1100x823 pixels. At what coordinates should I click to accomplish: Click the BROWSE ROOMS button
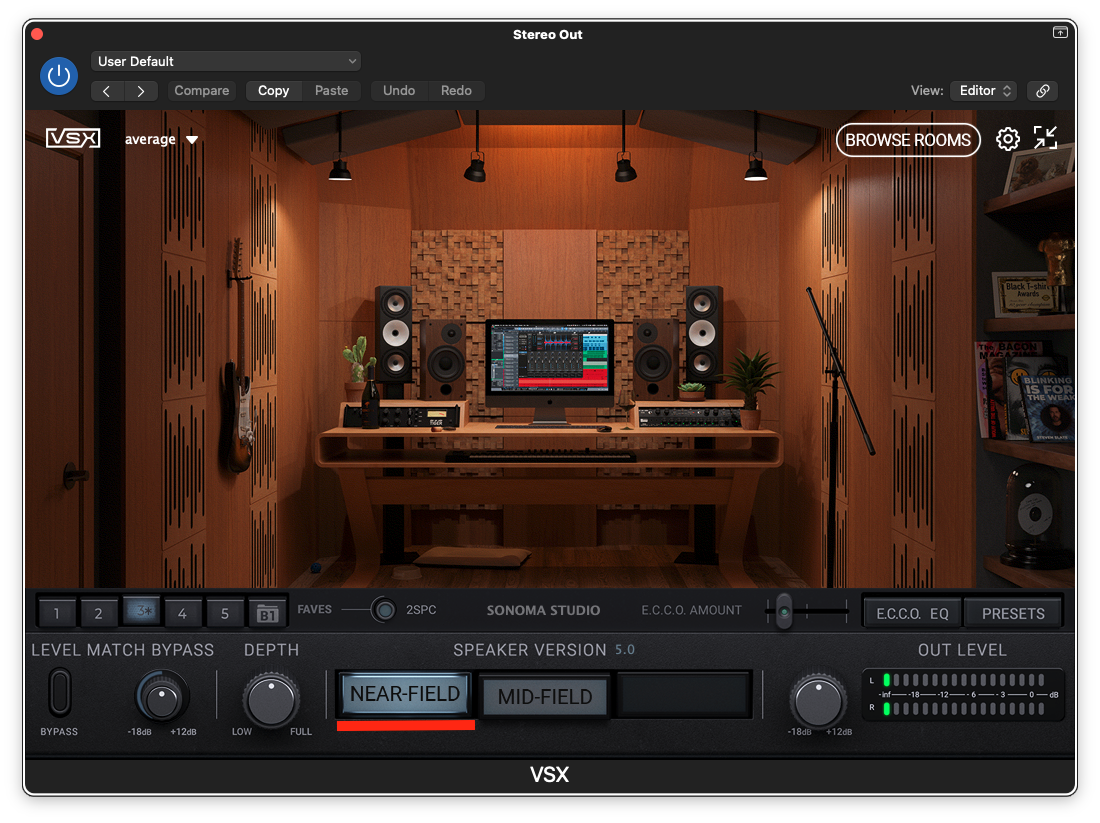(907, 140)
